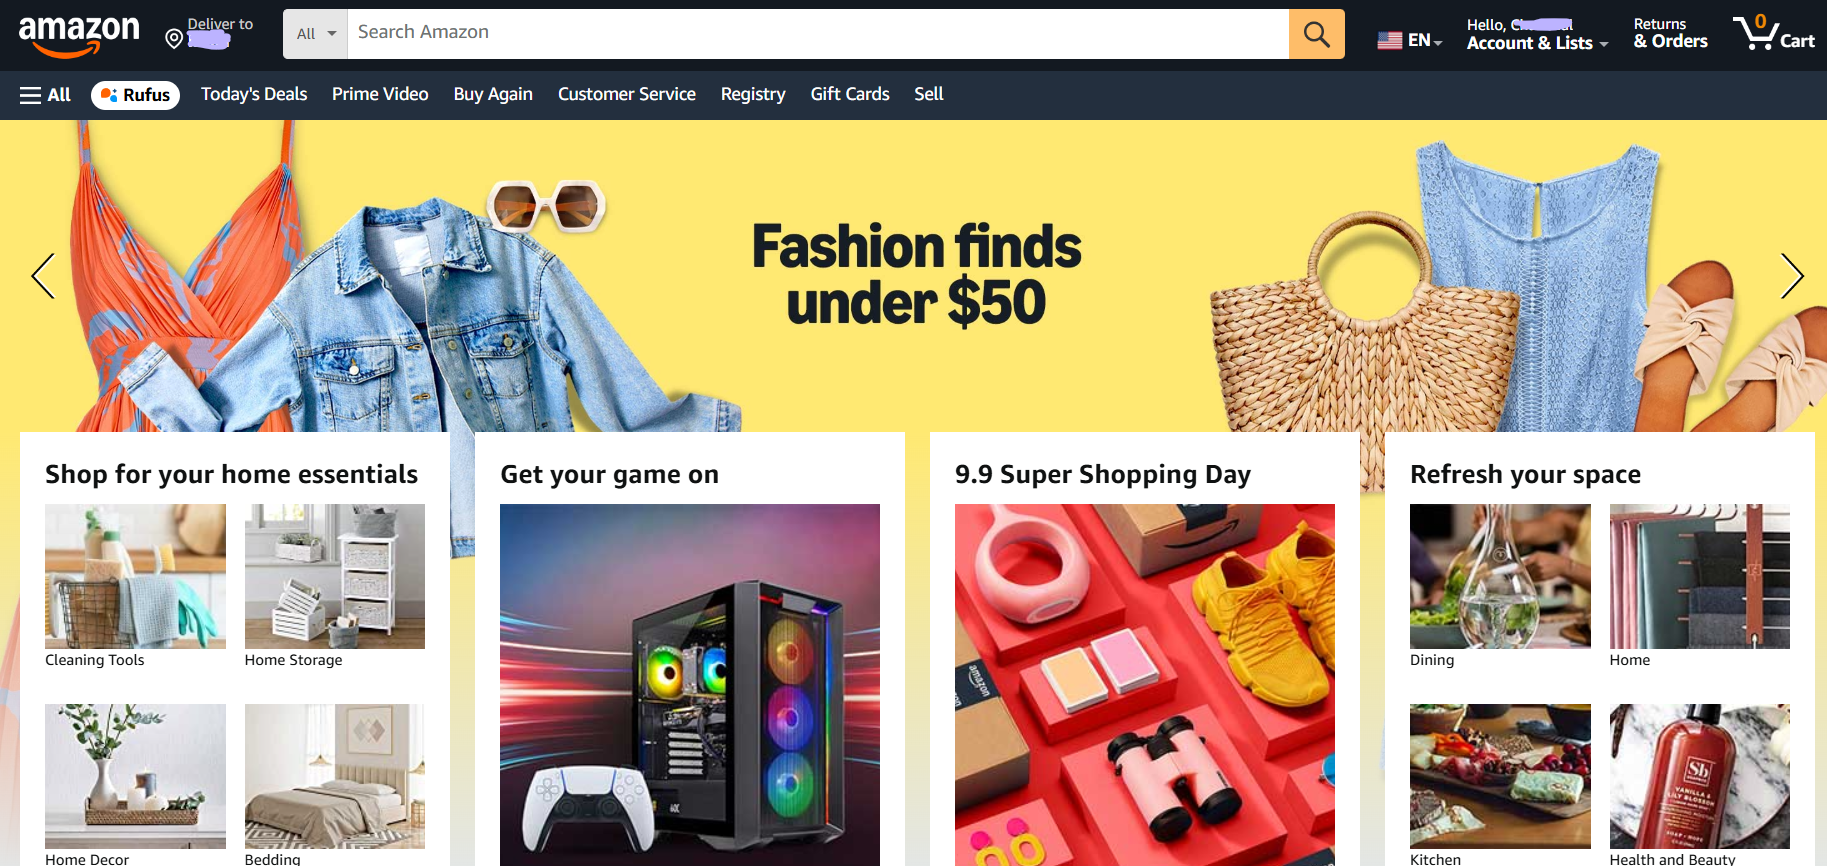This screenshot has height=866, width=1827.
Task: Open the Gift Cards page
Action: (x=850, y=94)
